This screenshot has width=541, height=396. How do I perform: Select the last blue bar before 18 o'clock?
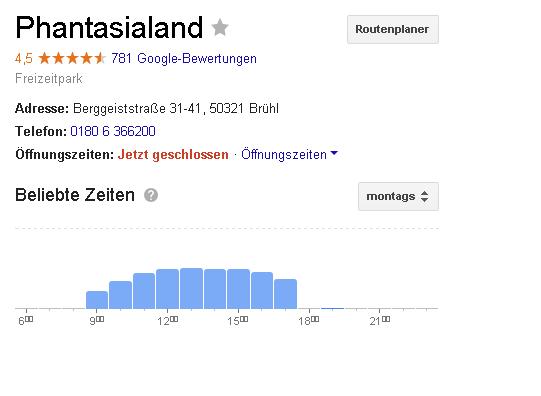285,294
